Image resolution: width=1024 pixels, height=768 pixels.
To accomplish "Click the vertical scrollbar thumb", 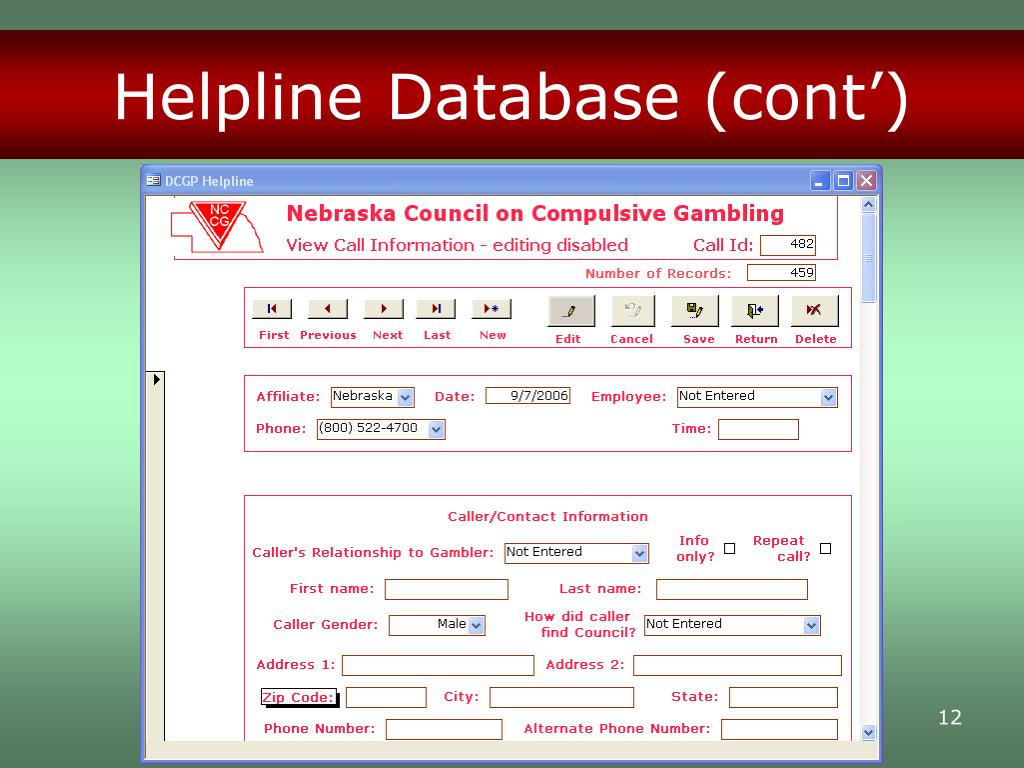I will [868, 258].
